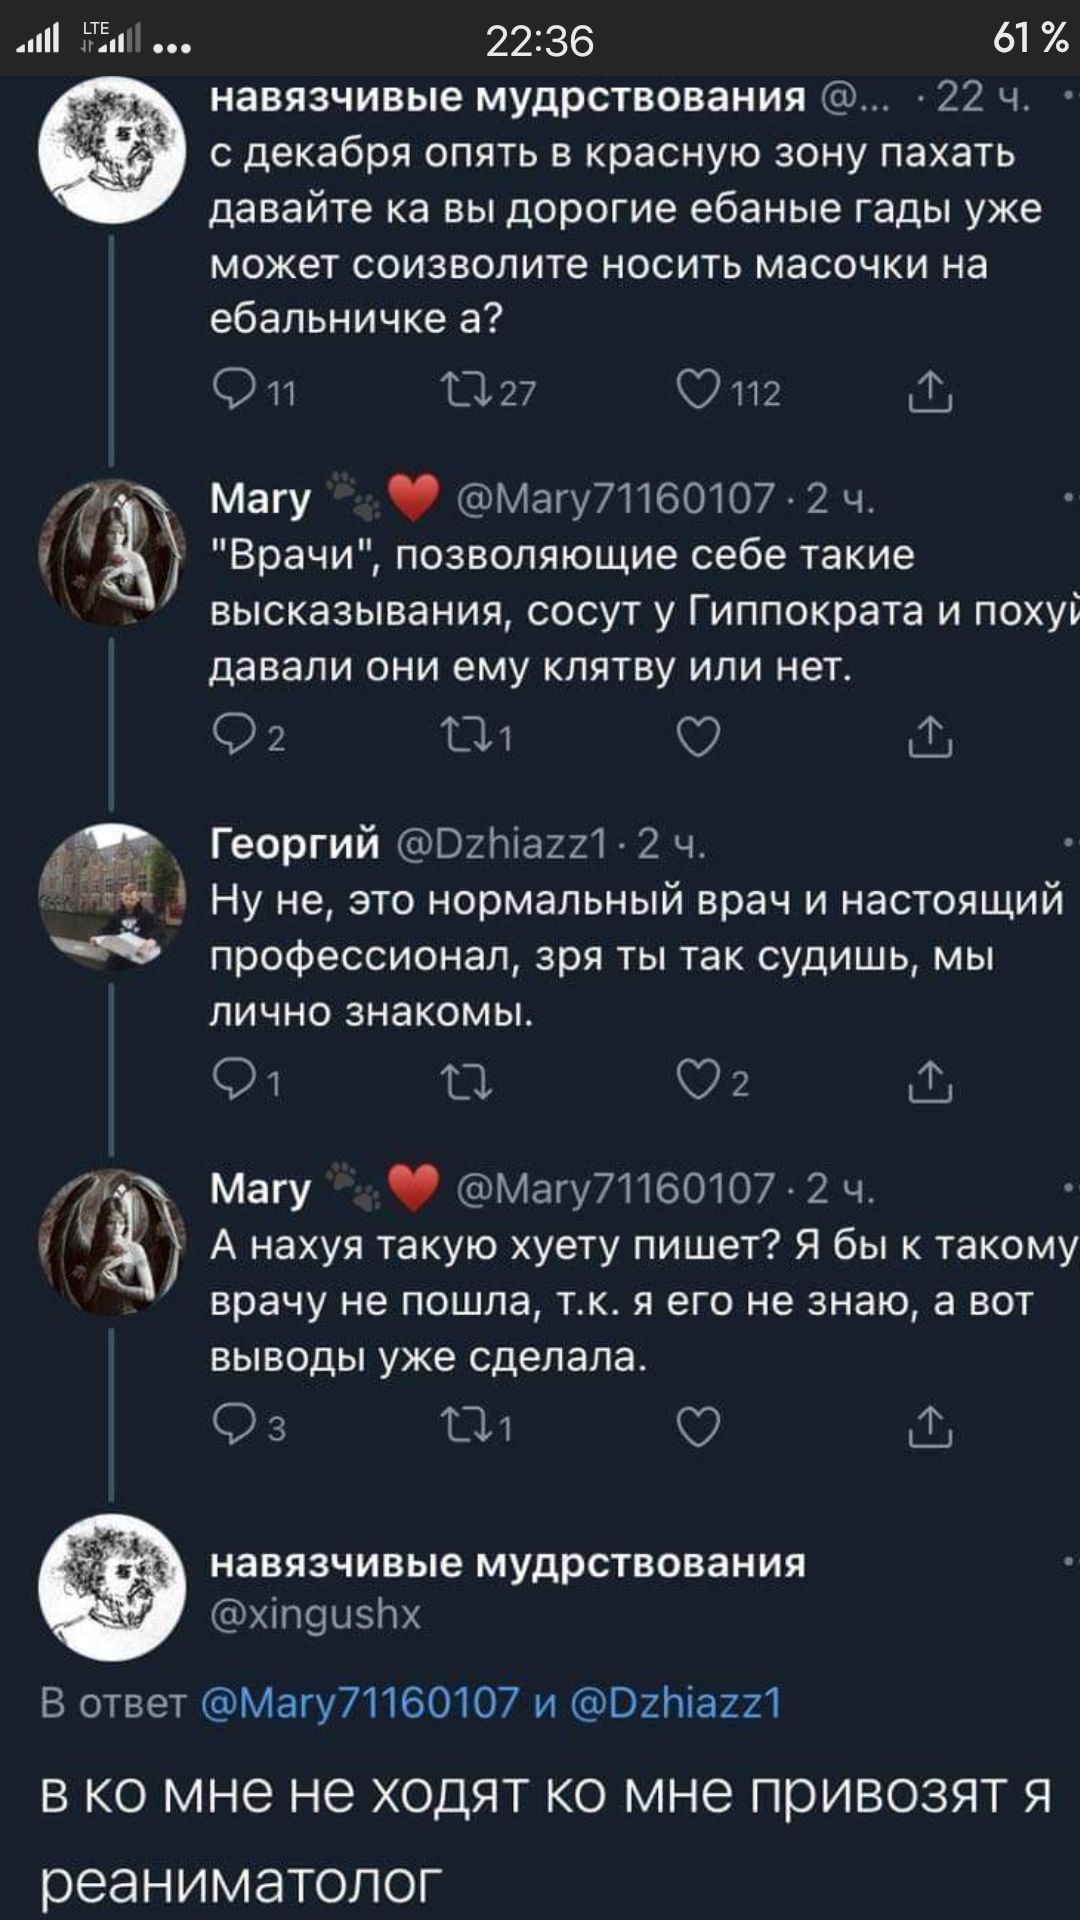
Task: Retweet Mary's tweet about выводы
Action: [x=466, y=1426]
